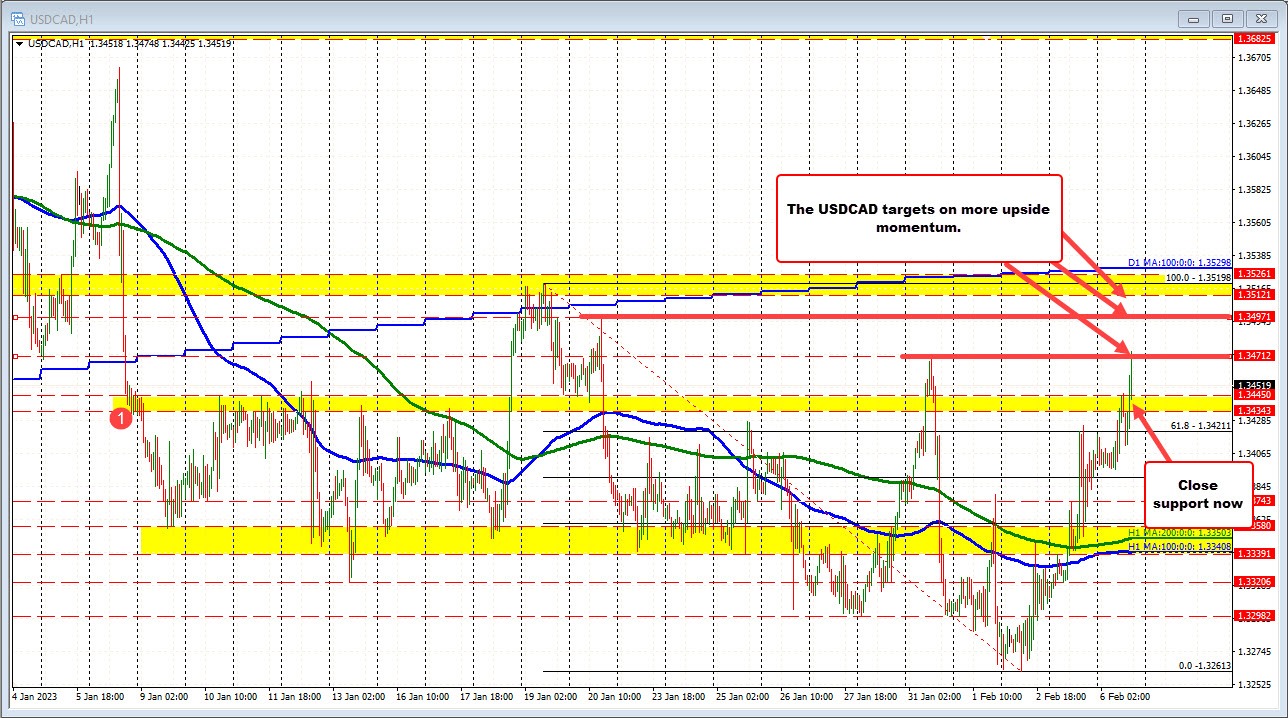This screenshot has width=1288, height=718.
Task: Select the 1.34343 price level label
Action: point(1253,411)
